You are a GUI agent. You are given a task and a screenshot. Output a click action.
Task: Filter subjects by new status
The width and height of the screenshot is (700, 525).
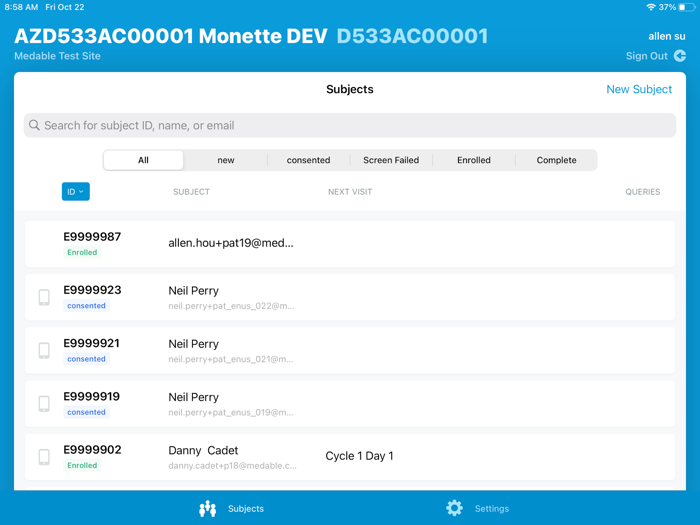(226, 160)
